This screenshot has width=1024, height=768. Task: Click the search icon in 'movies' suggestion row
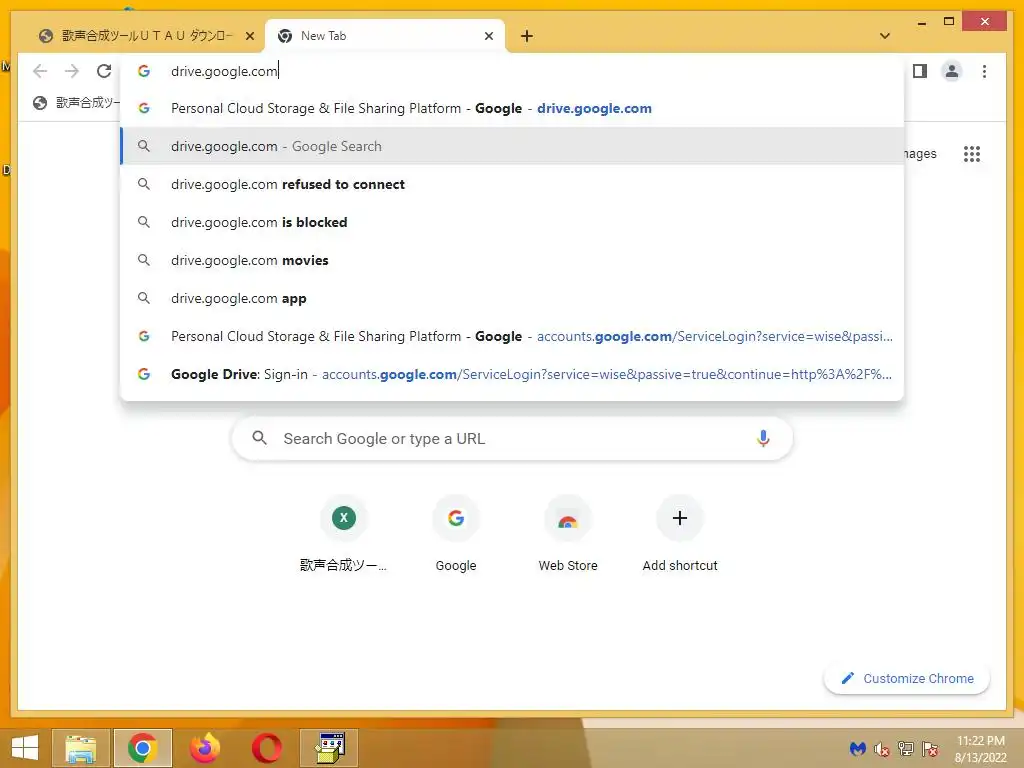pyautogui.click(x=144, y=260)
